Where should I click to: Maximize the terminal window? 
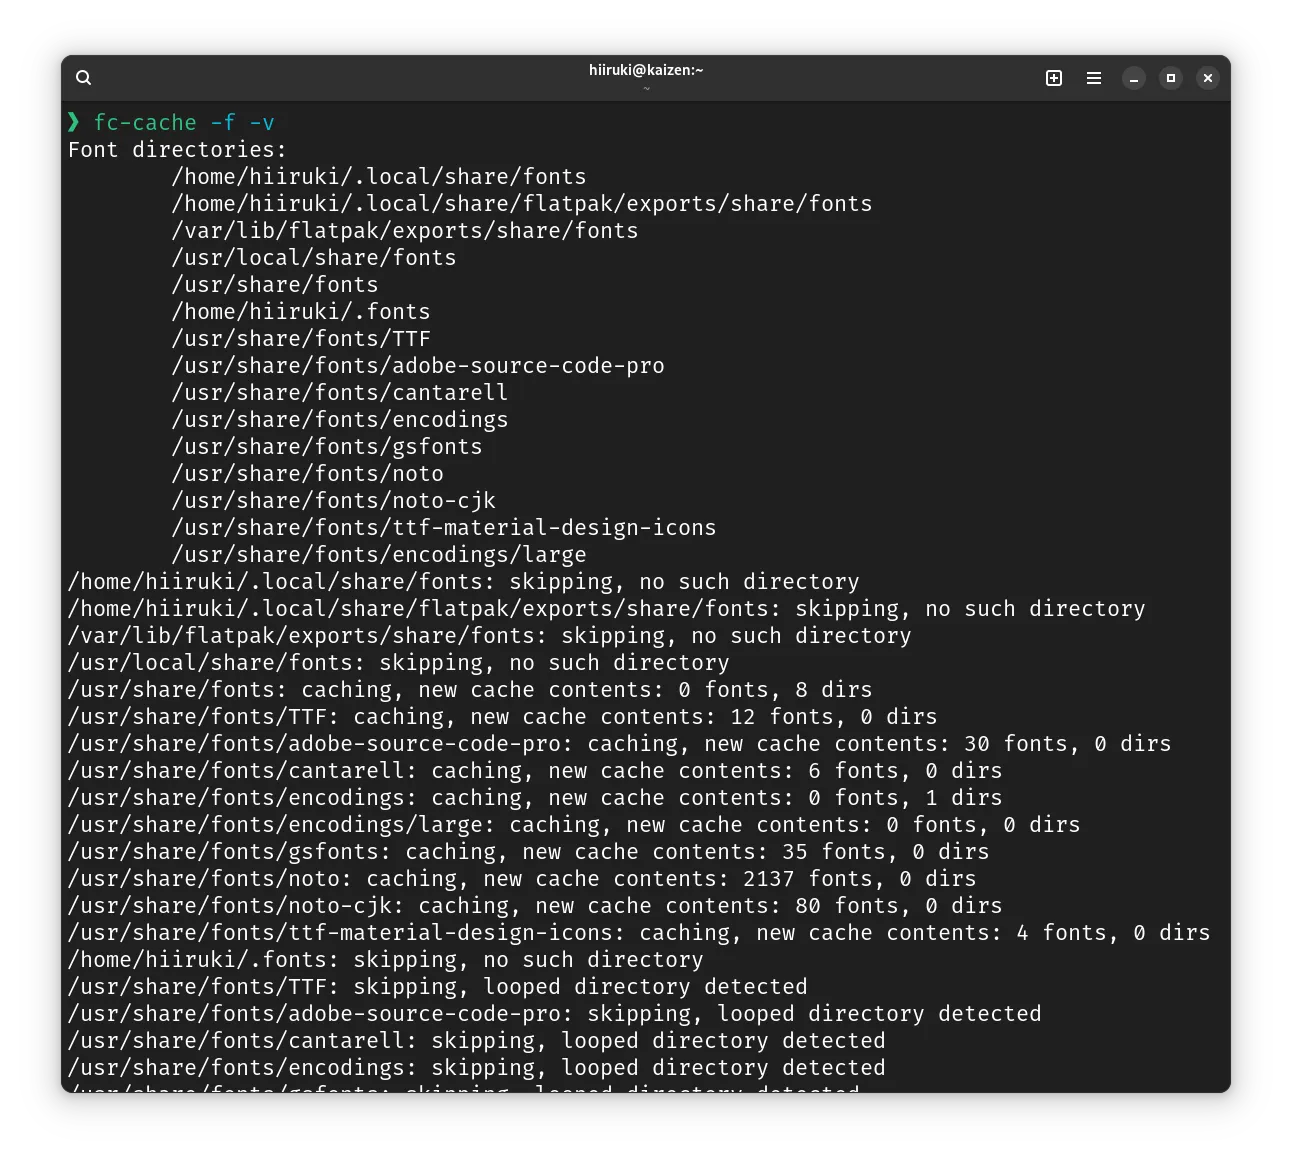click(1171, 78)
